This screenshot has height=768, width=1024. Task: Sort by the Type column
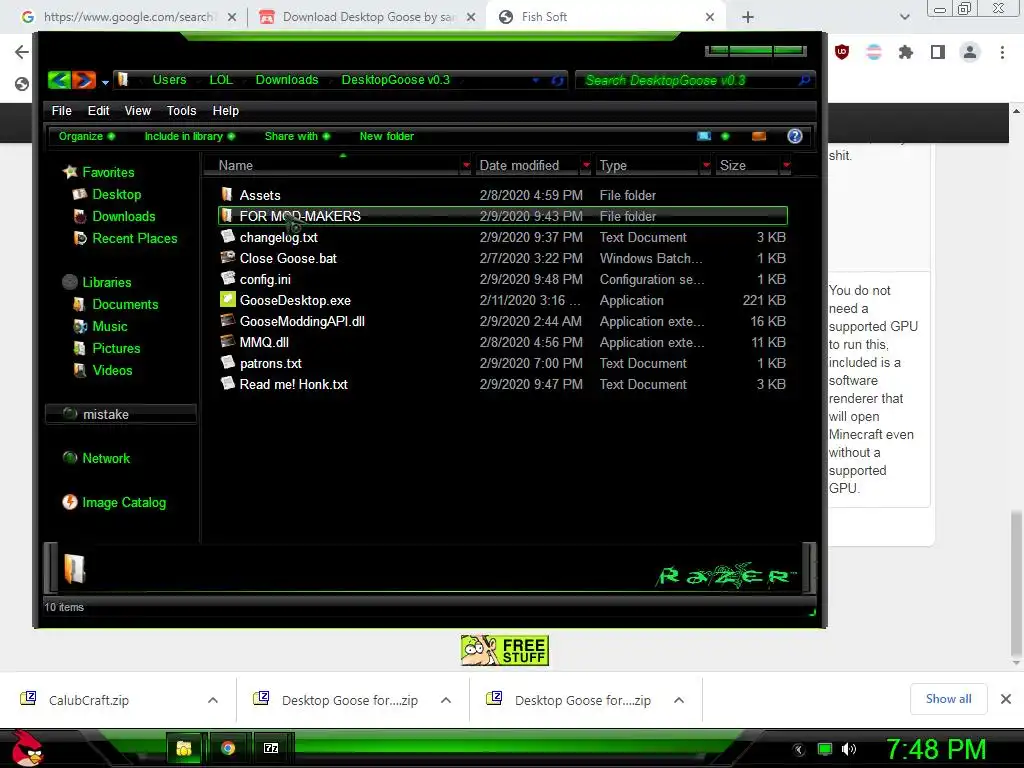(x=647, y=165)
